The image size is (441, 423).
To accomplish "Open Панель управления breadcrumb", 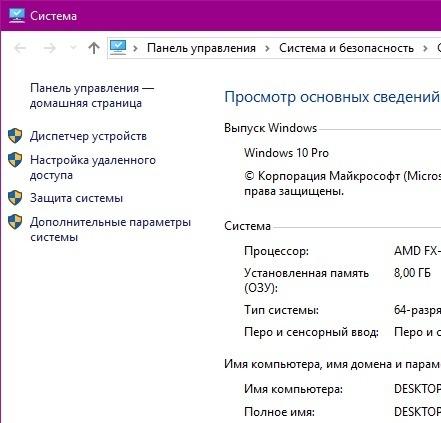I will pyautogui.click(x=201, y=48).
